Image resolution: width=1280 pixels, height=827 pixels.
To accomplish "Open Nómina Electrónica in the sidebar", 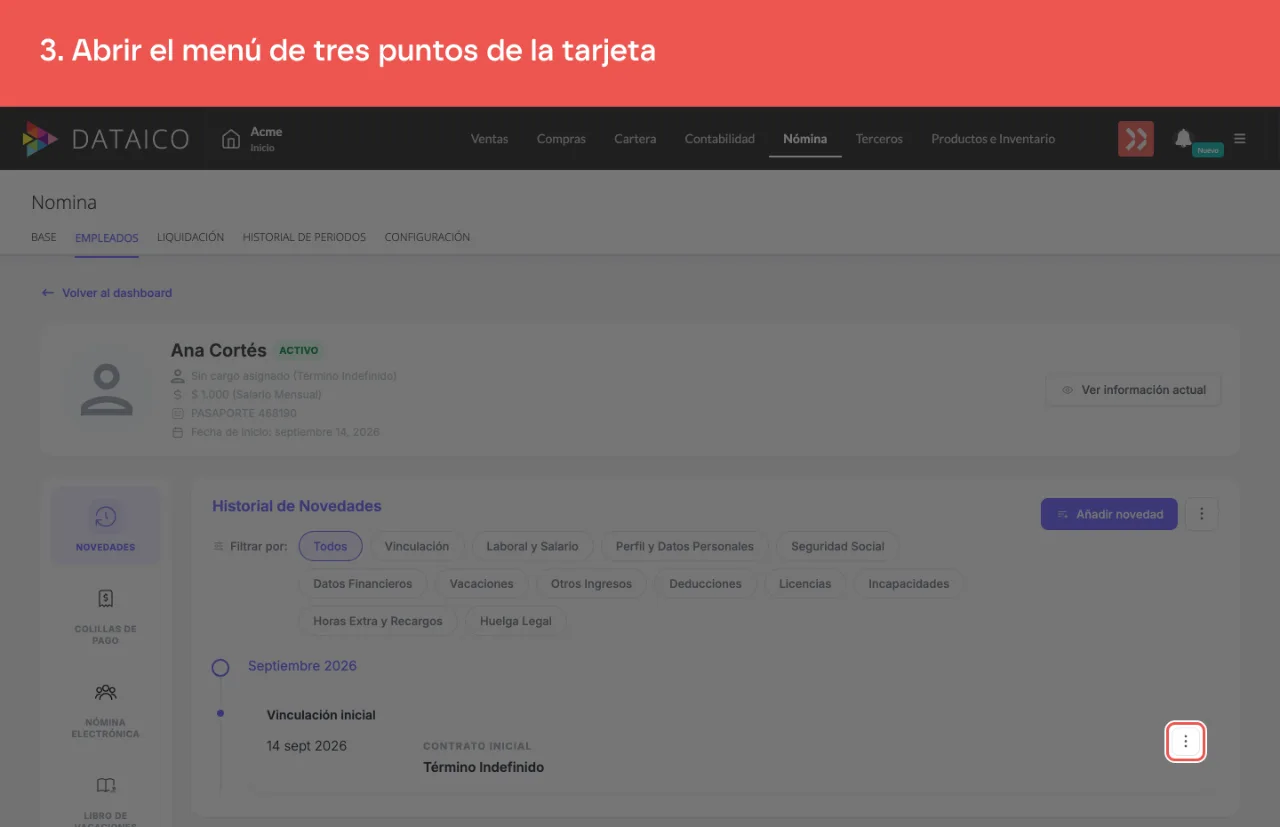I will pos(105,710).
